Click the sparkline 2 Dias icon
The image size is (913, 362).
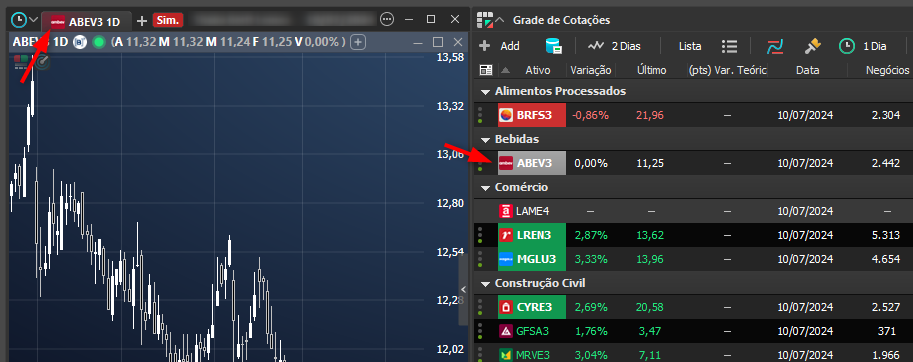pyautogui.click(x=596, y=46)
